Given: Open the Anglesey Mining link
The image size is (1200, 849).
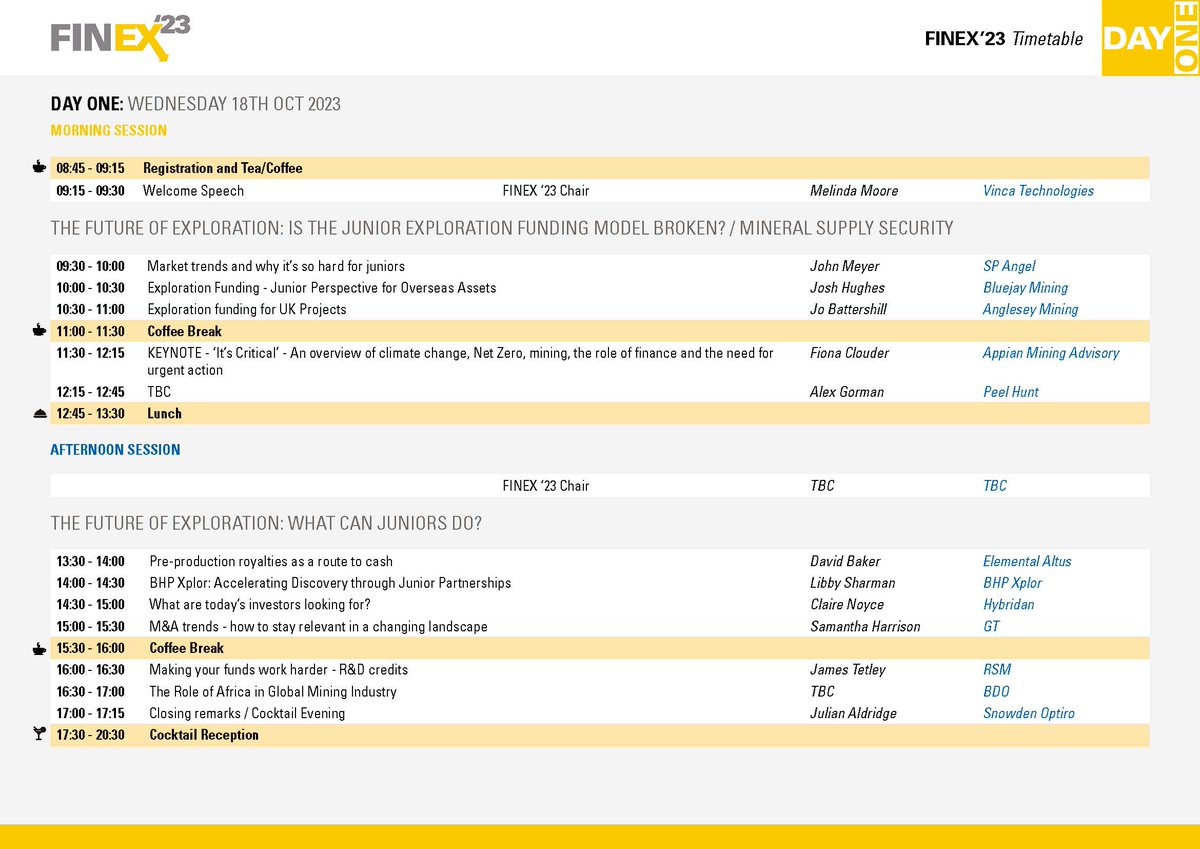Looking at the screenshot, I should [x=1030, y=310].
